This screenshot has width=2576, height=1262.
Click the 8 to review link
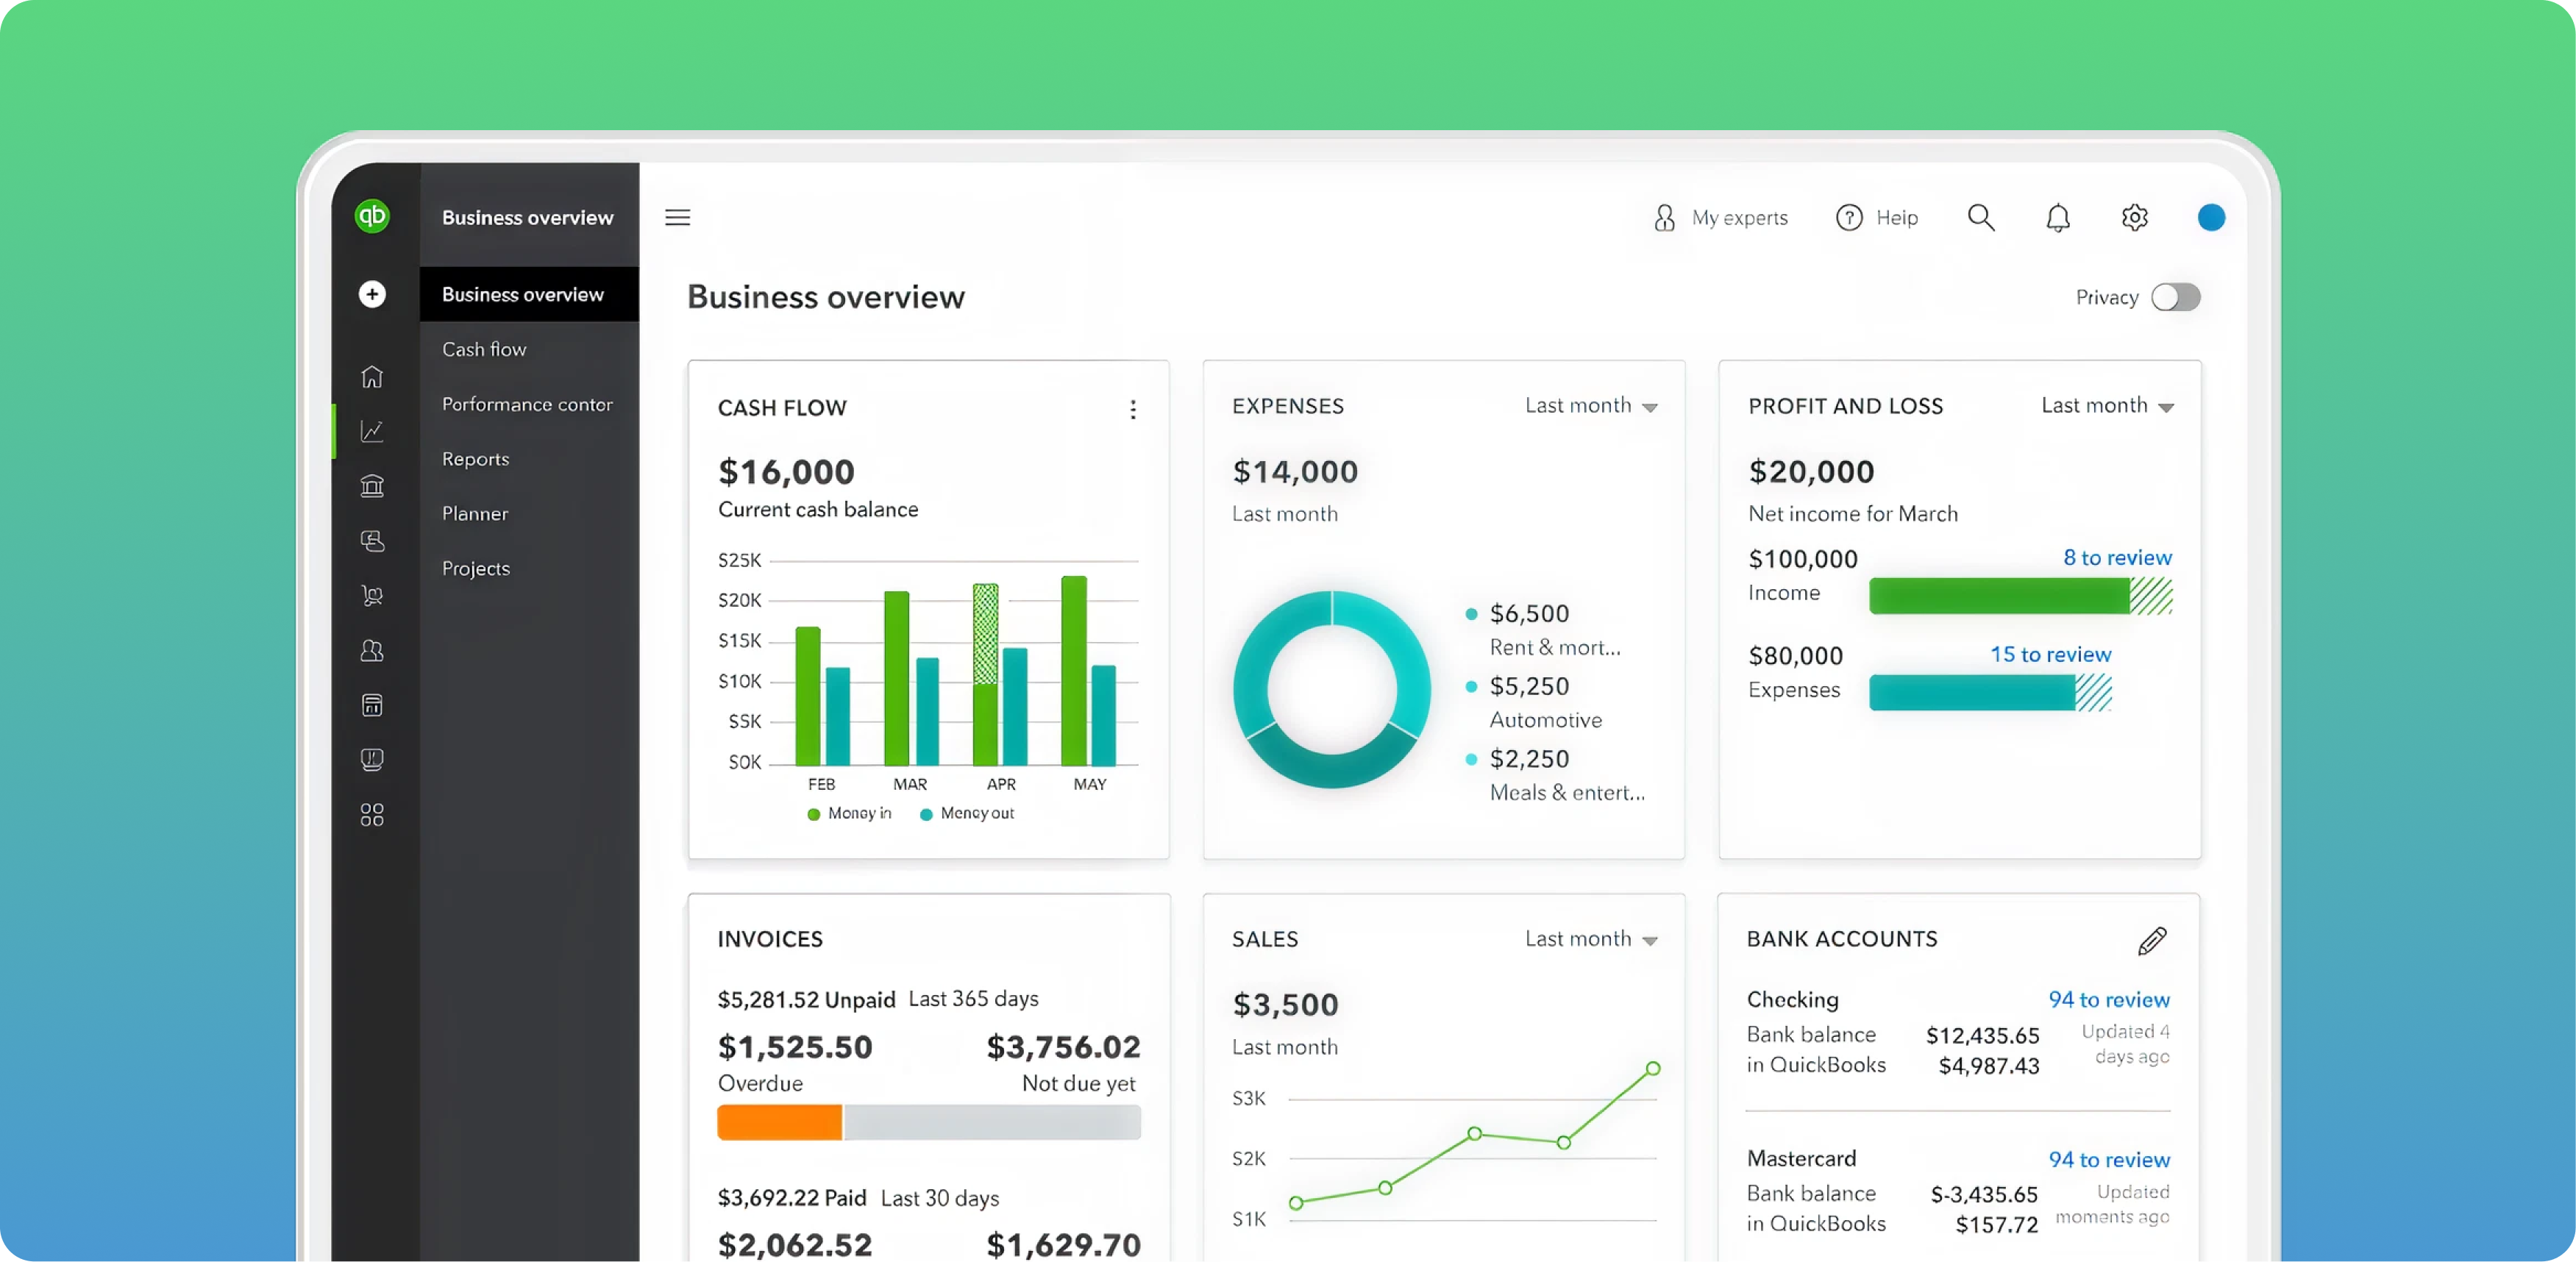point(2117,558)
